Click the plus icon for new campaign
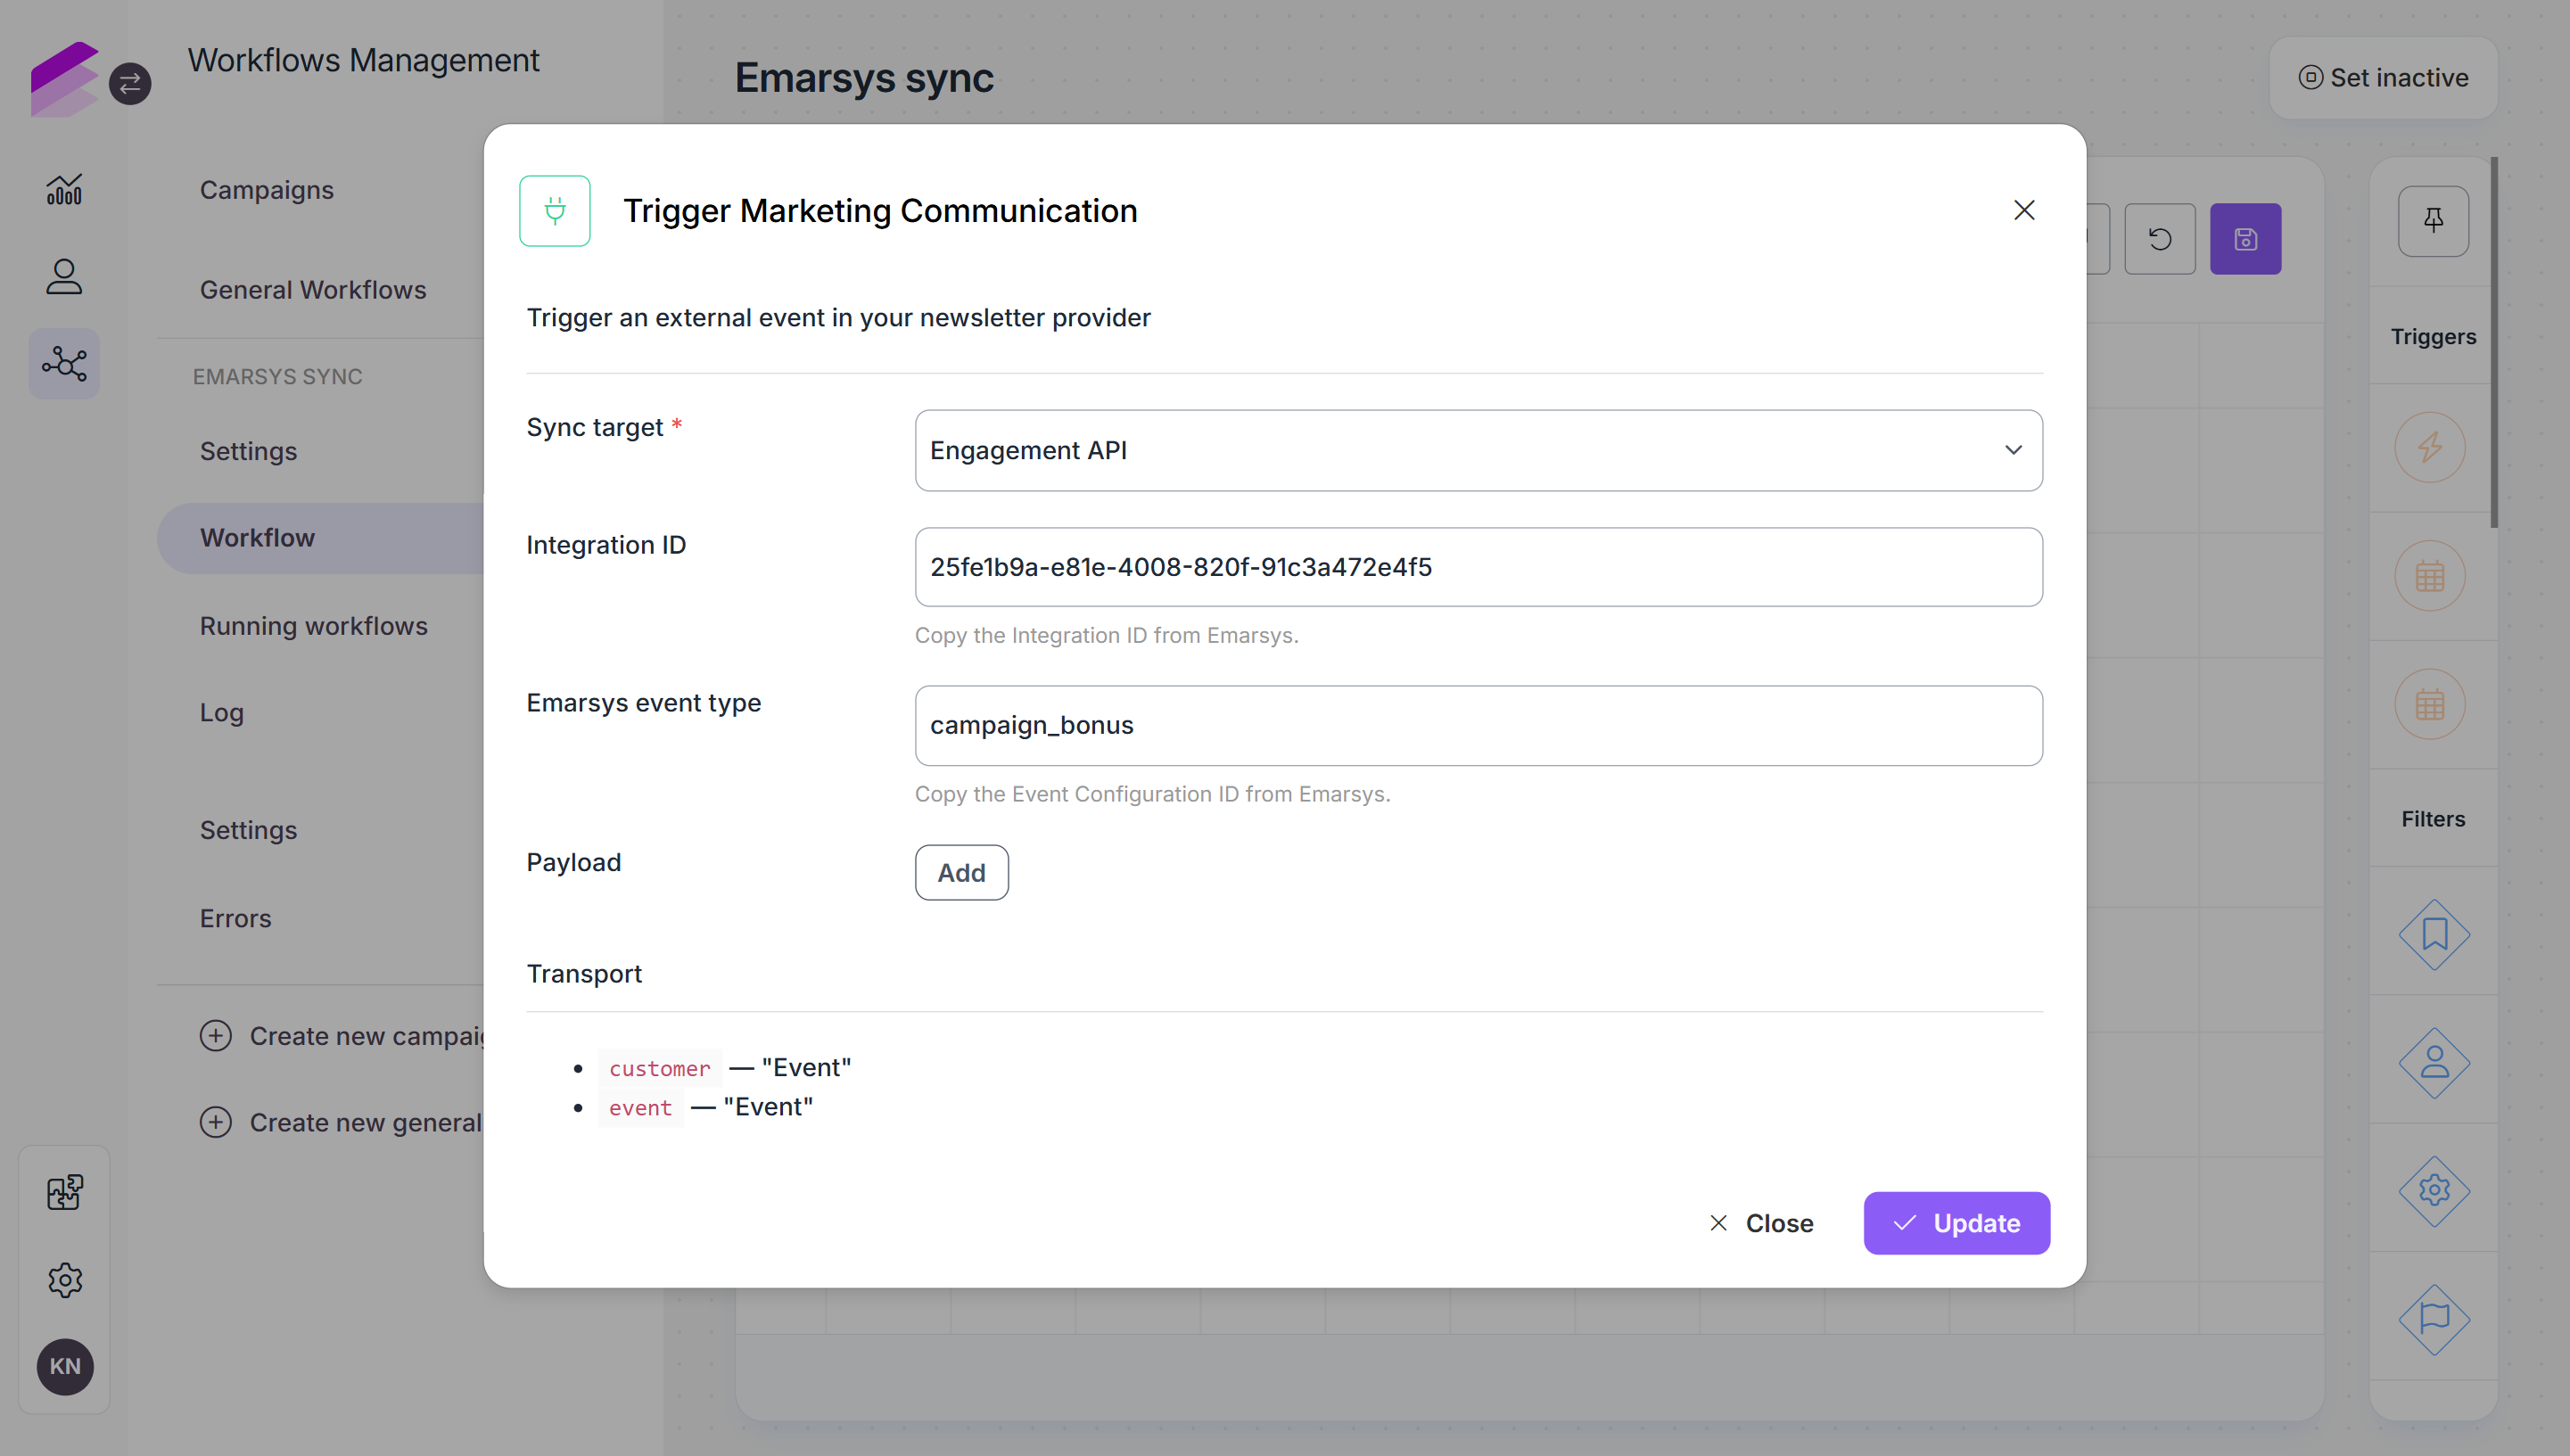2570x1456 pixels. (215, 1035)
